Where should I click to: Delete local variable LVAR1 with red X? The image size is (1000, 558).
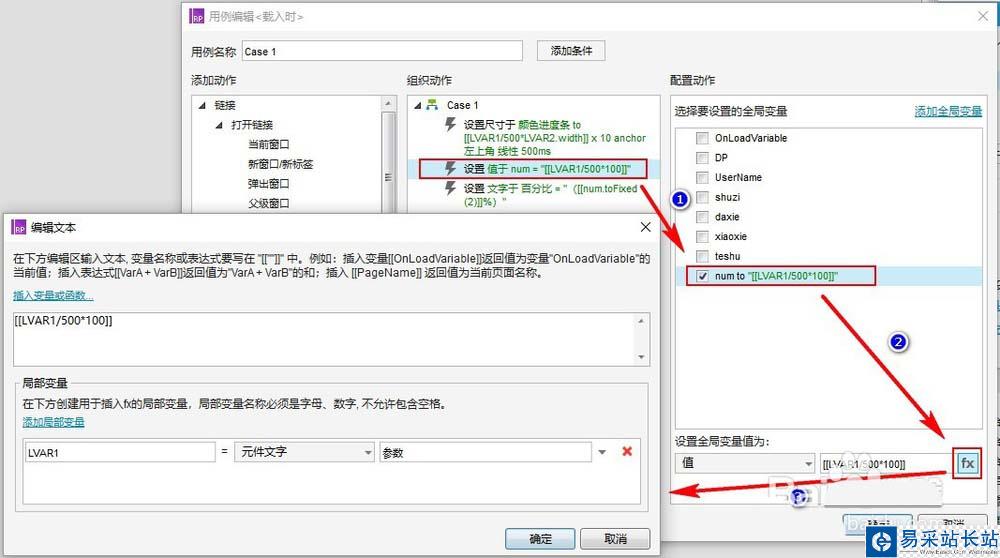pyautogui.click(x=627, y=451)
